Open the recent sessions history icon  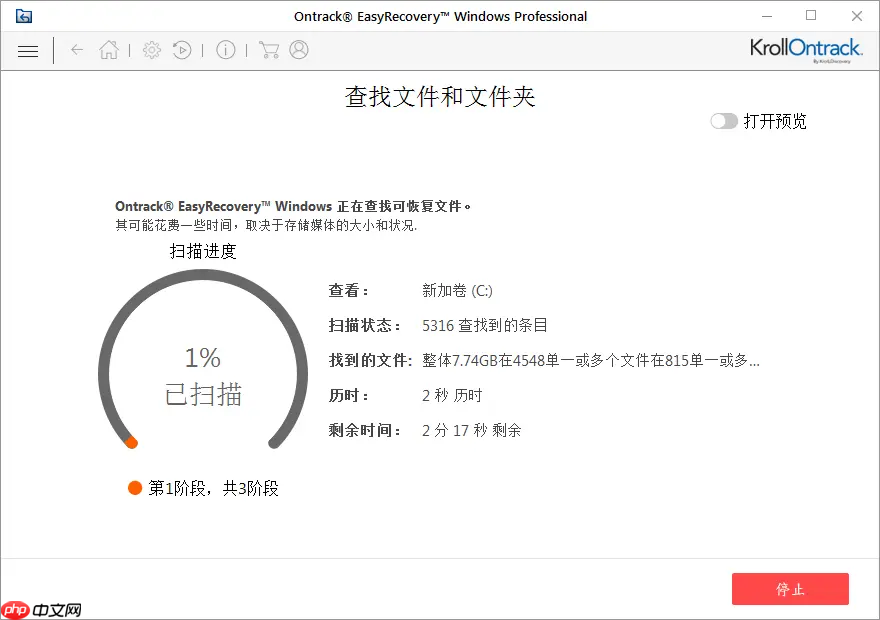coord(182,49)
